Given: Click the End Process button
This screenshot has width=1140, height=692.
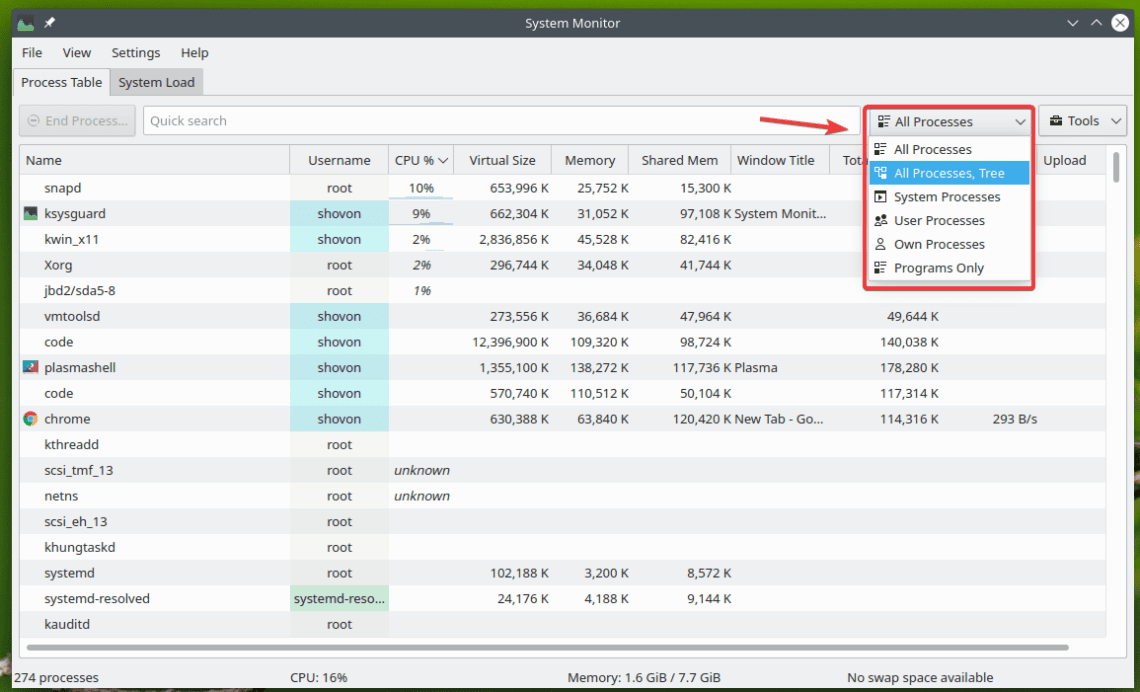Looking at the screenshot, I should [77, 120].
